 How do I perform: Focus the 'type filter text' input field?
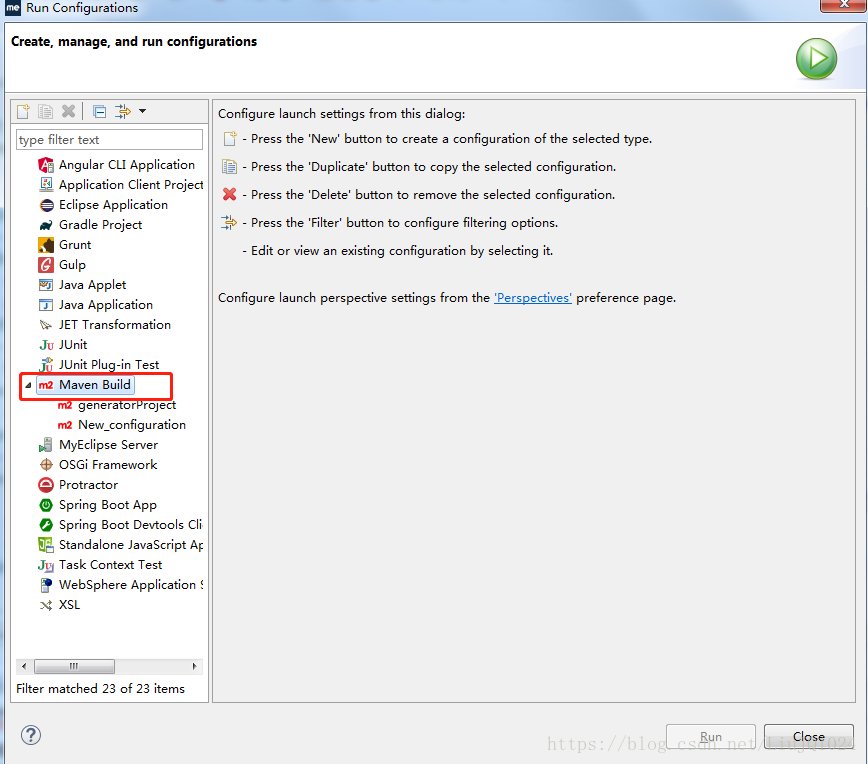click(110, 140)
